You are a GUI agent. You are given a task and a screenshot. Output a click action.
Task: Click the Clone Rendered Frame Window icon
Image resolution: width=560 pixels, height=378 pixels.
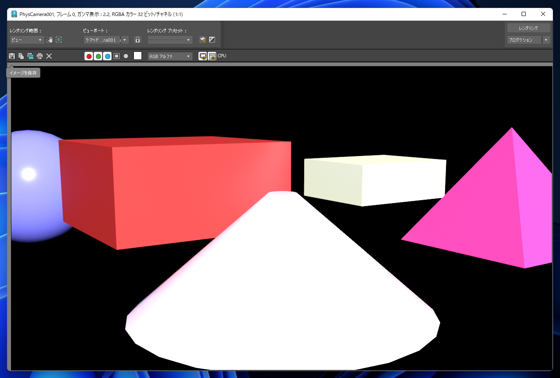click(x=30, y=56)
